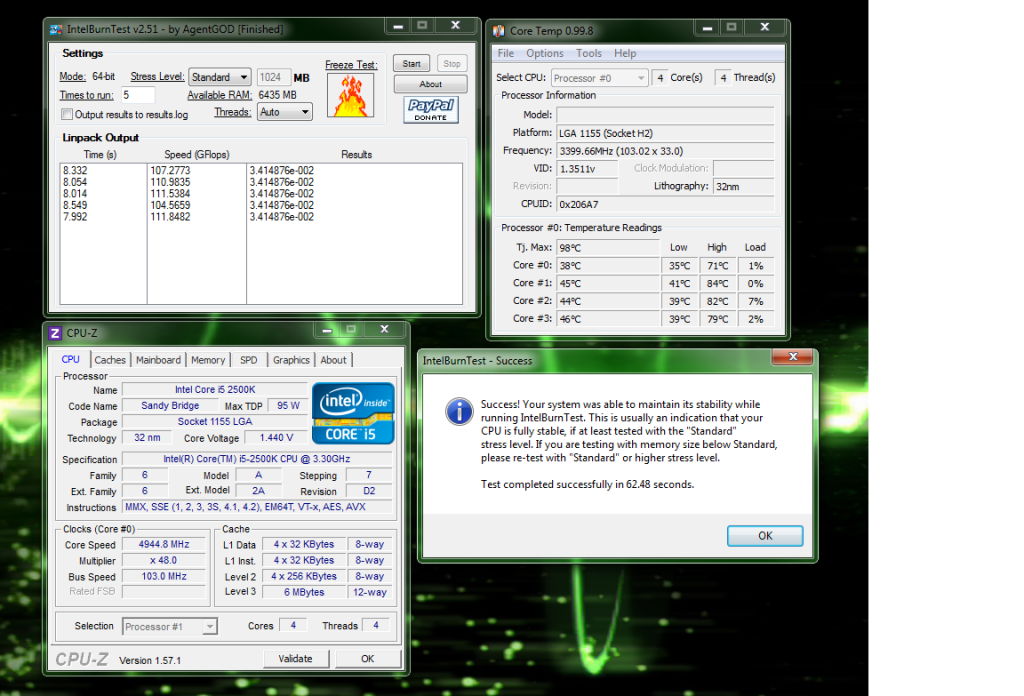The height and width of the screenshot is (696, 1024).
Task: Click the VID value 1.3511v
Action: [x=587, y=168]
